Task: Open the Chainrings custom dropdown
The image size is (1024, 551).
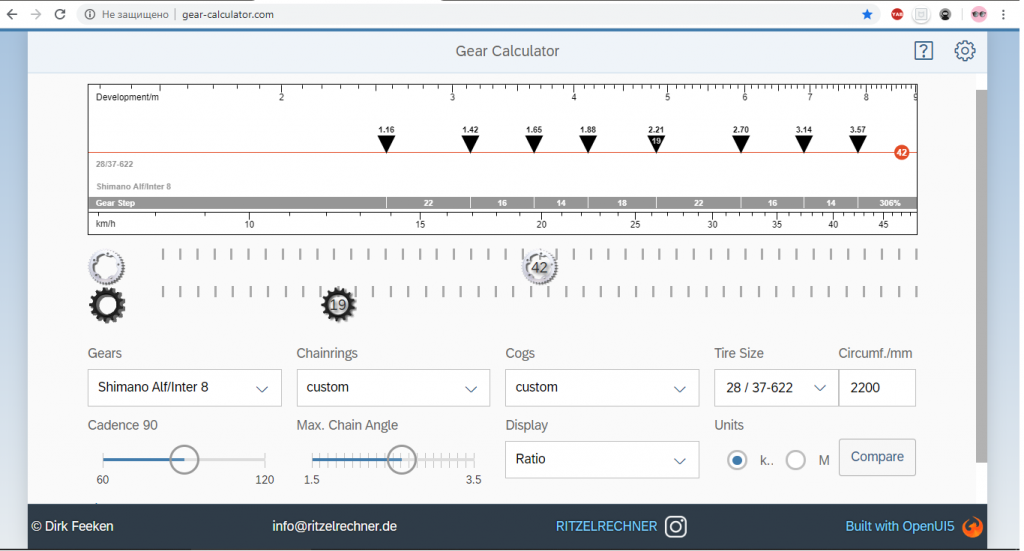Action: tap(393, 388)
